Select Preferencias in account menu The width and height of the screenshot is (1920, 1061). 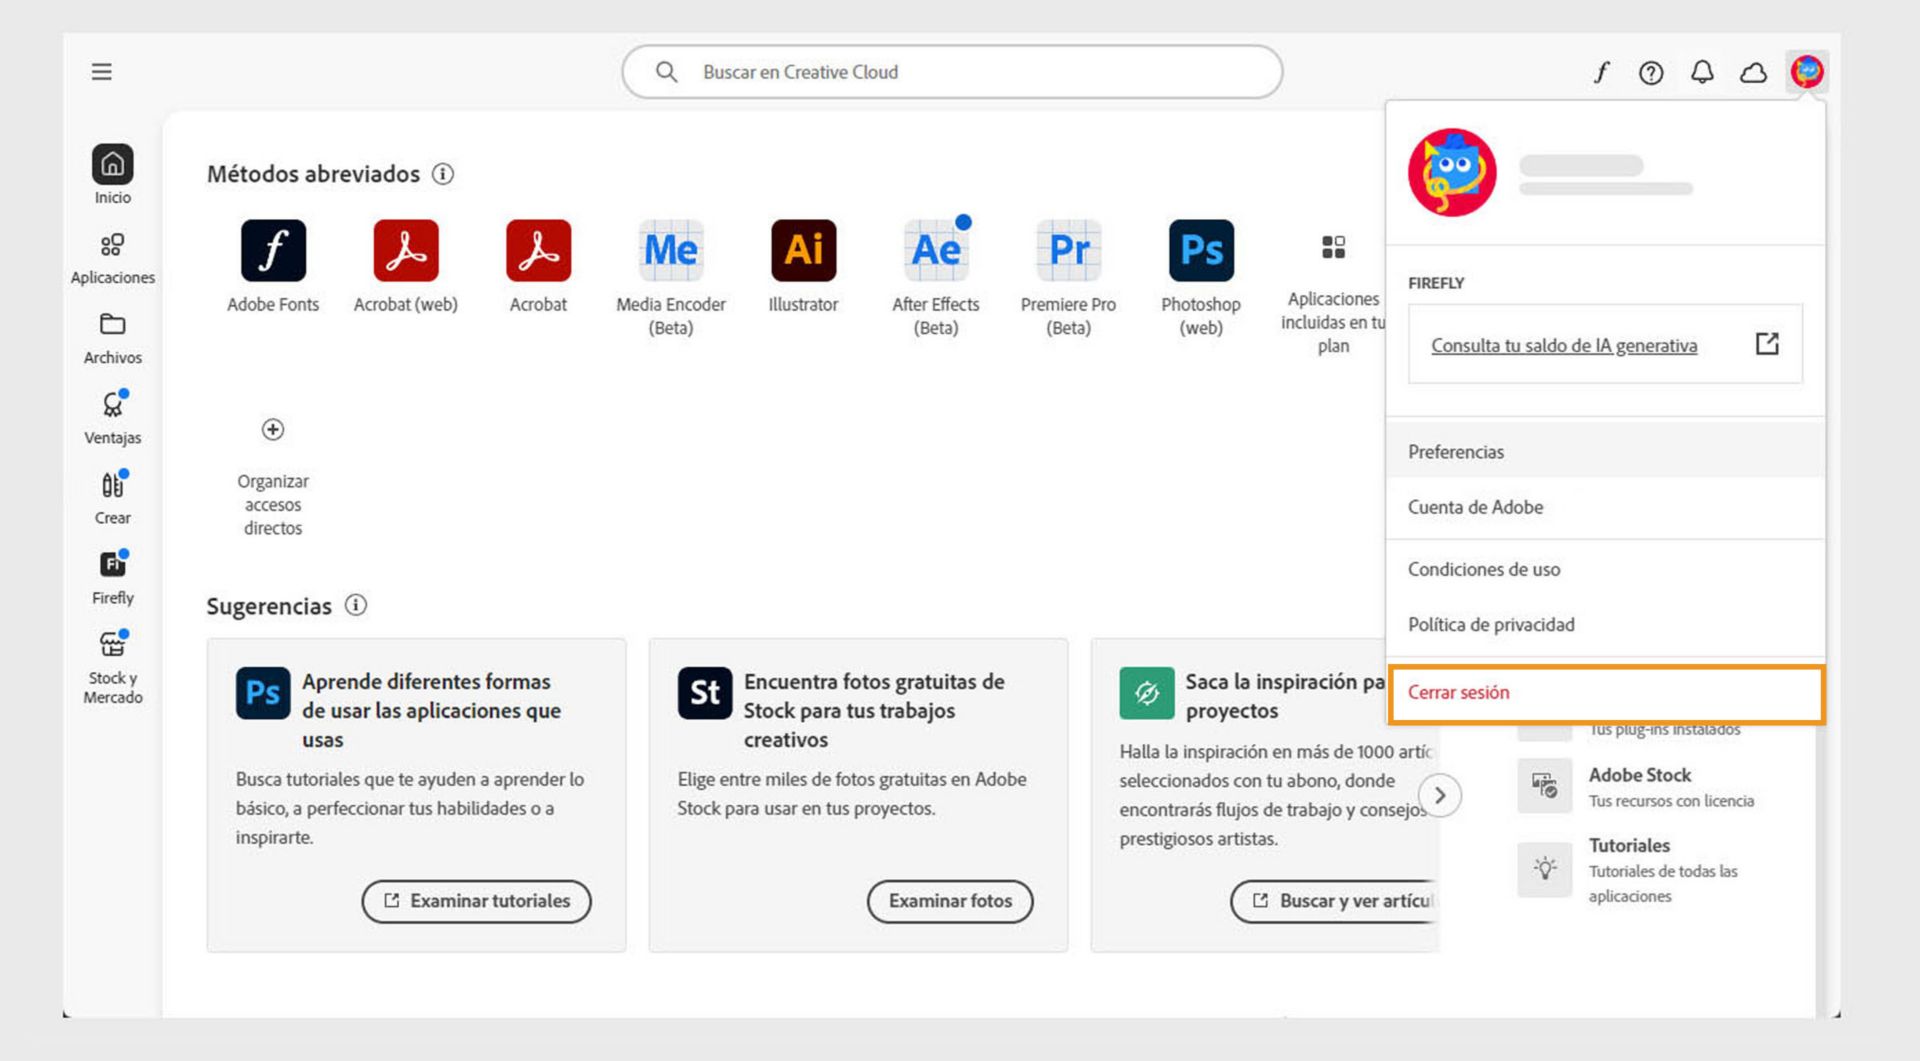1605,451
